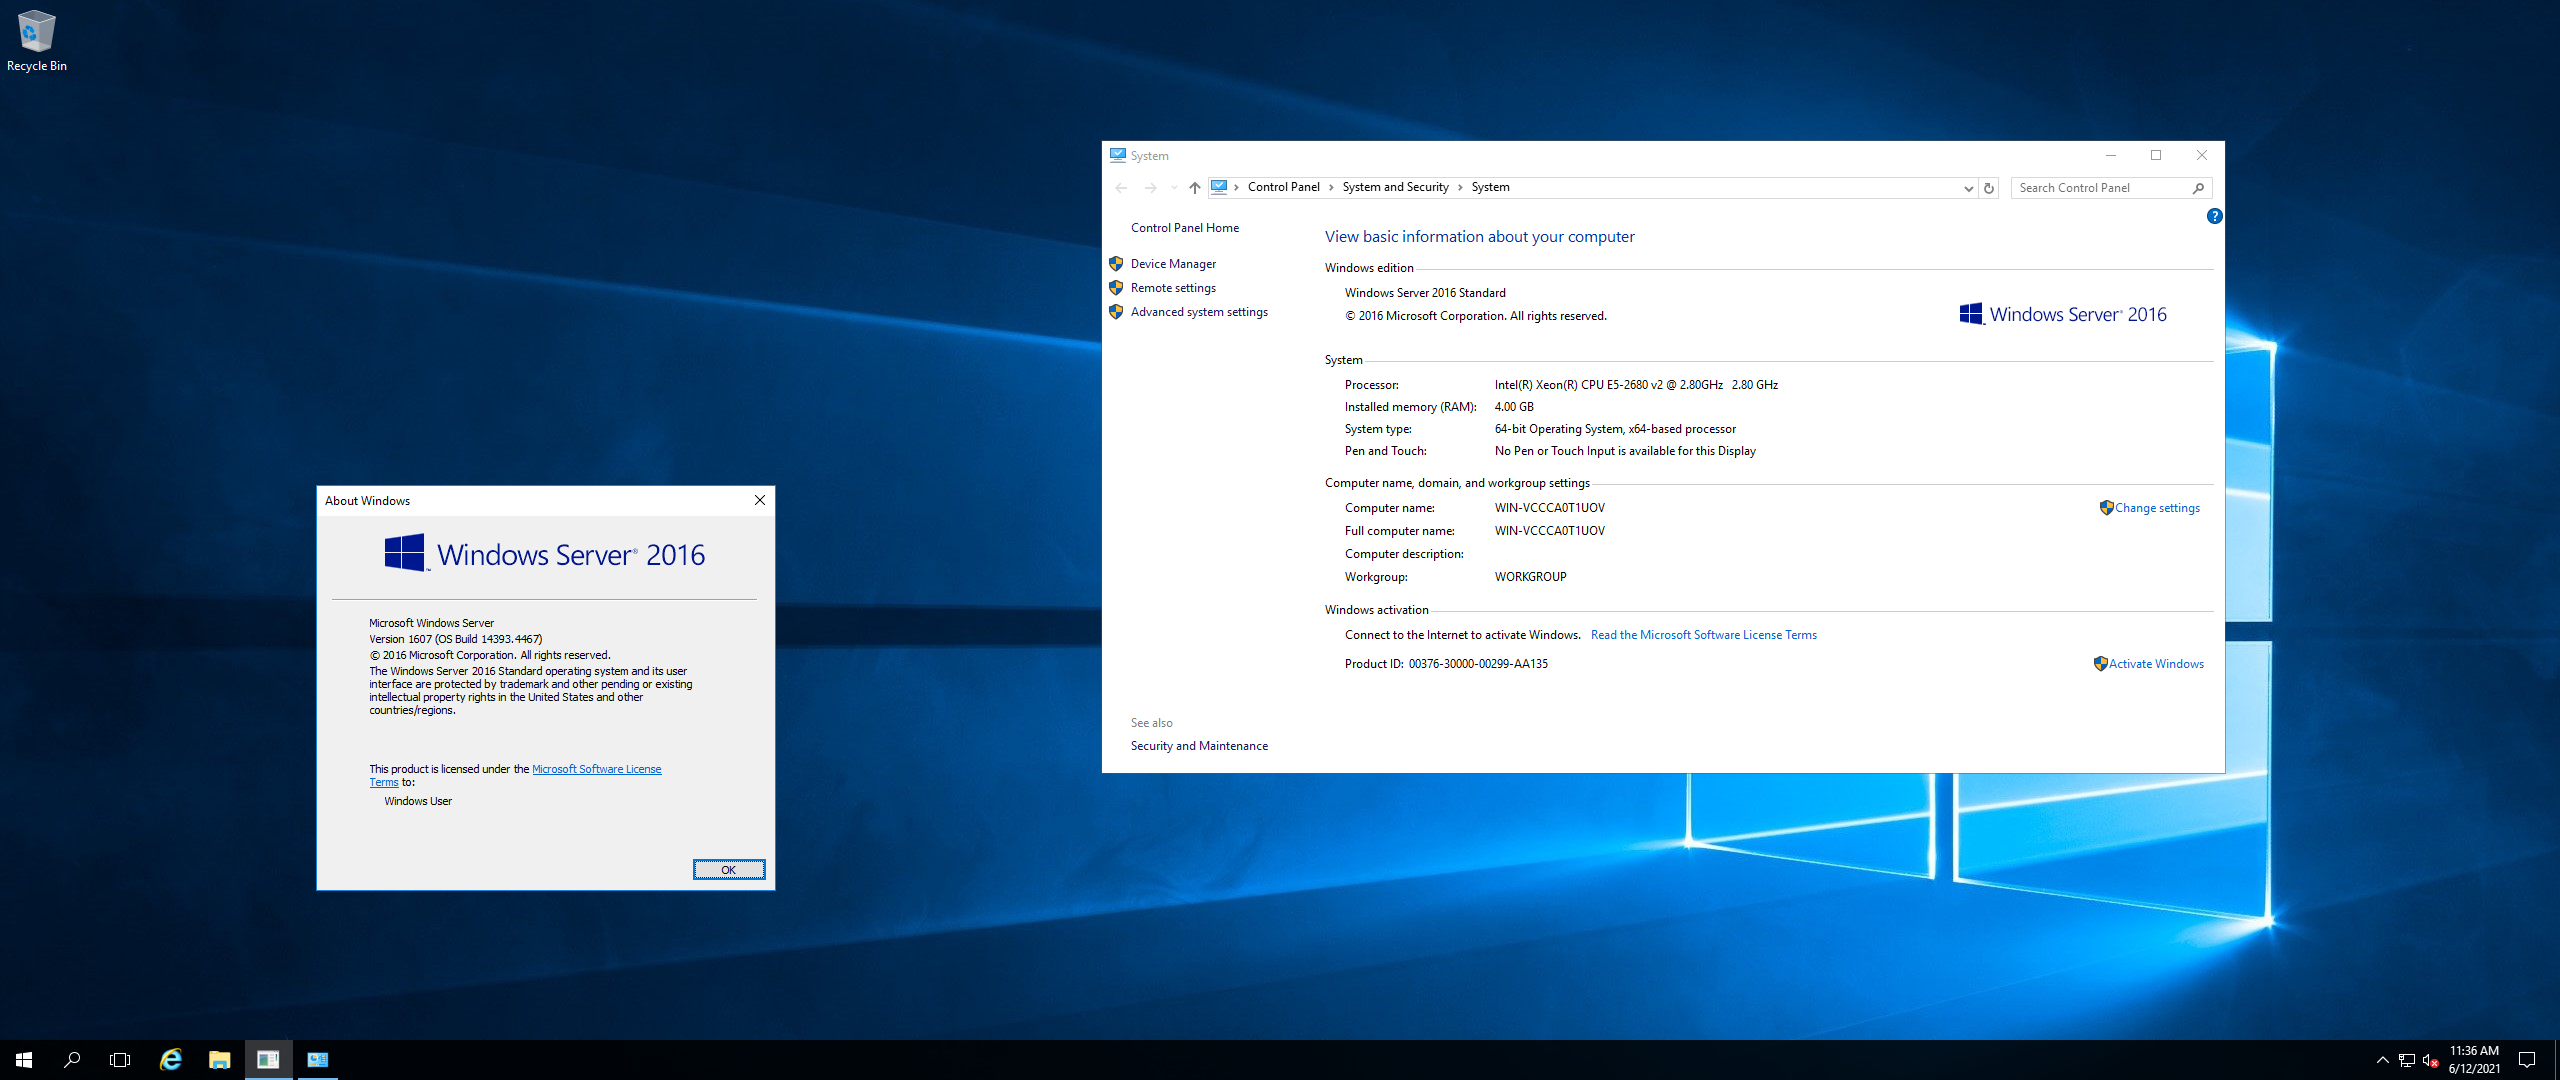Minimize the System window
The width and height of the screenshot is (2560, 1080).
[2110, 155]
